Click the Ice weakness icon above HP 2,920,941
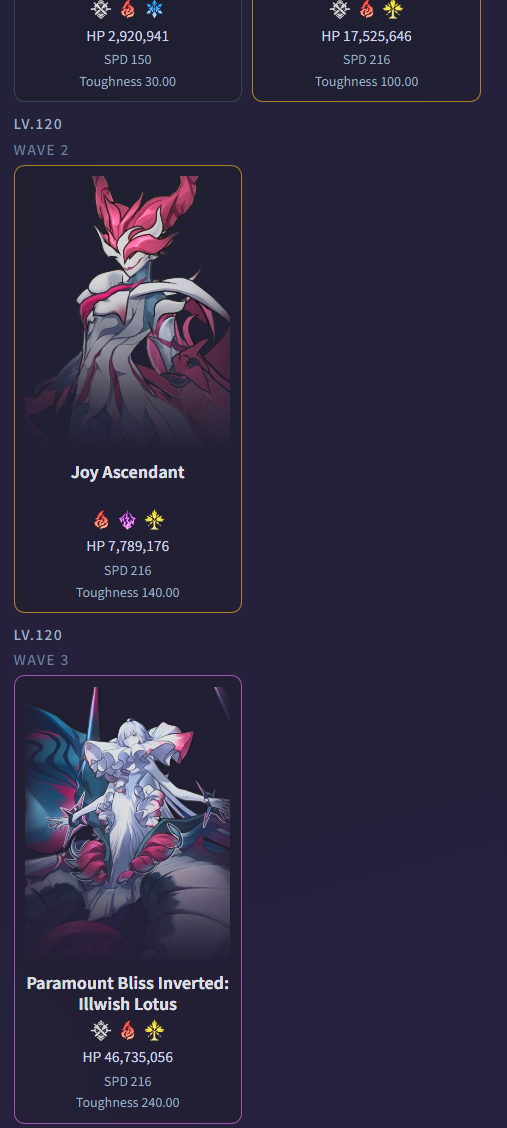The width and height of the screenshot is (507, 1128). coord(154,9)
